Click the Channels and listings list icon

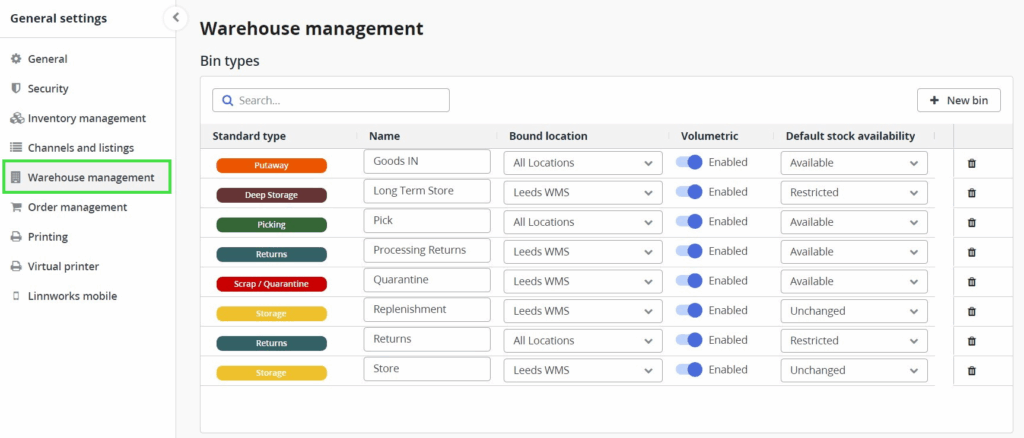(16, 148)
